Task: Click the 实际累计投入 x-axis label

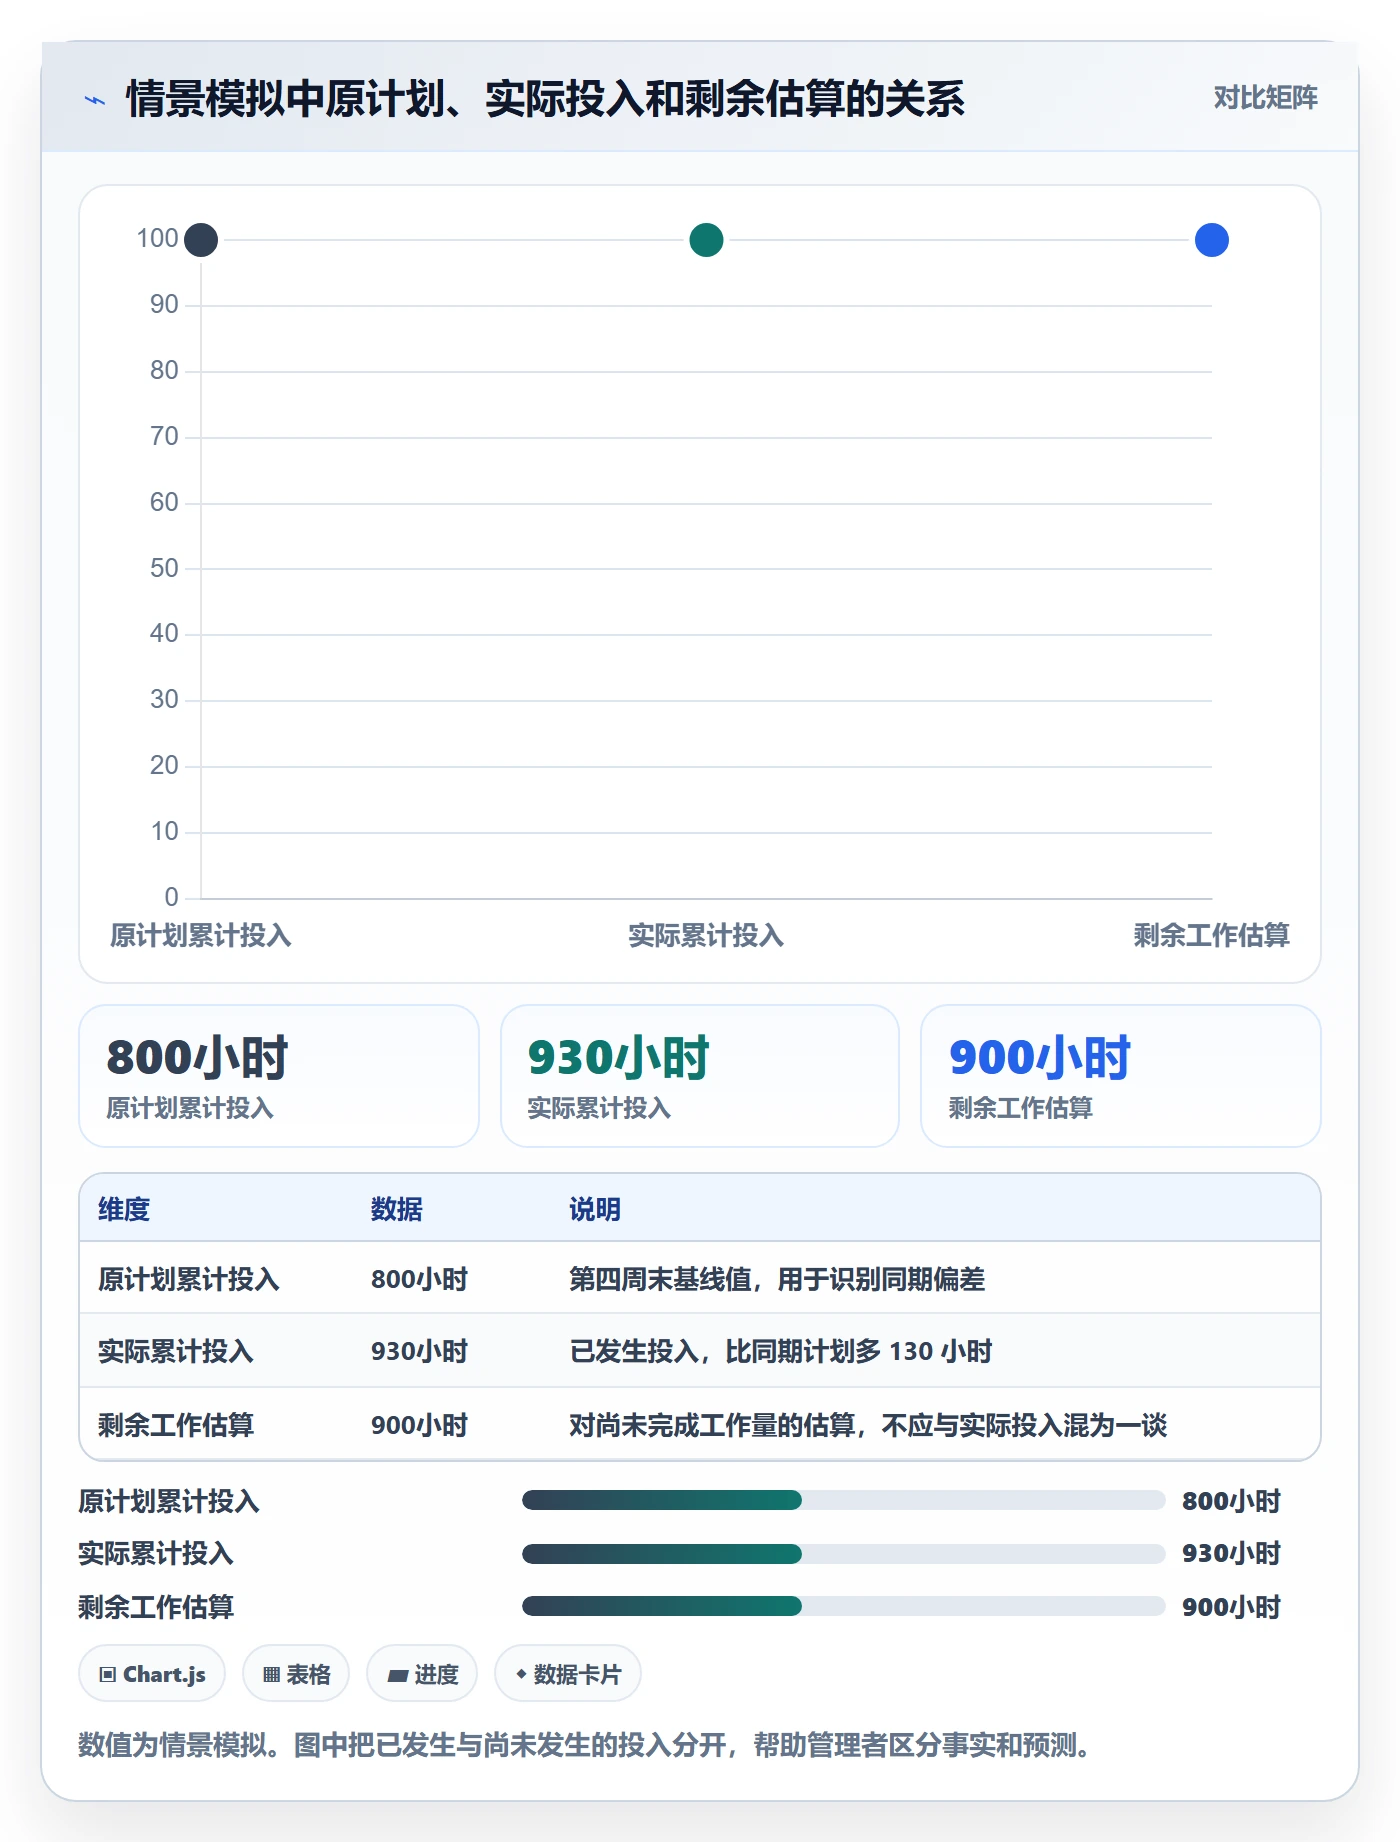Action: point(706,936)
